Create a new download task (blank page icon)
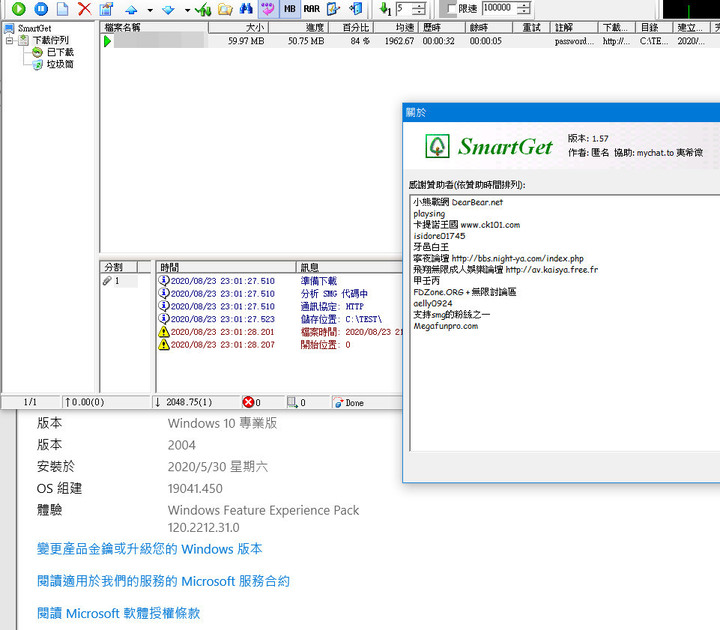The height and width of the screenshot is (630, 720). (62, 9)
